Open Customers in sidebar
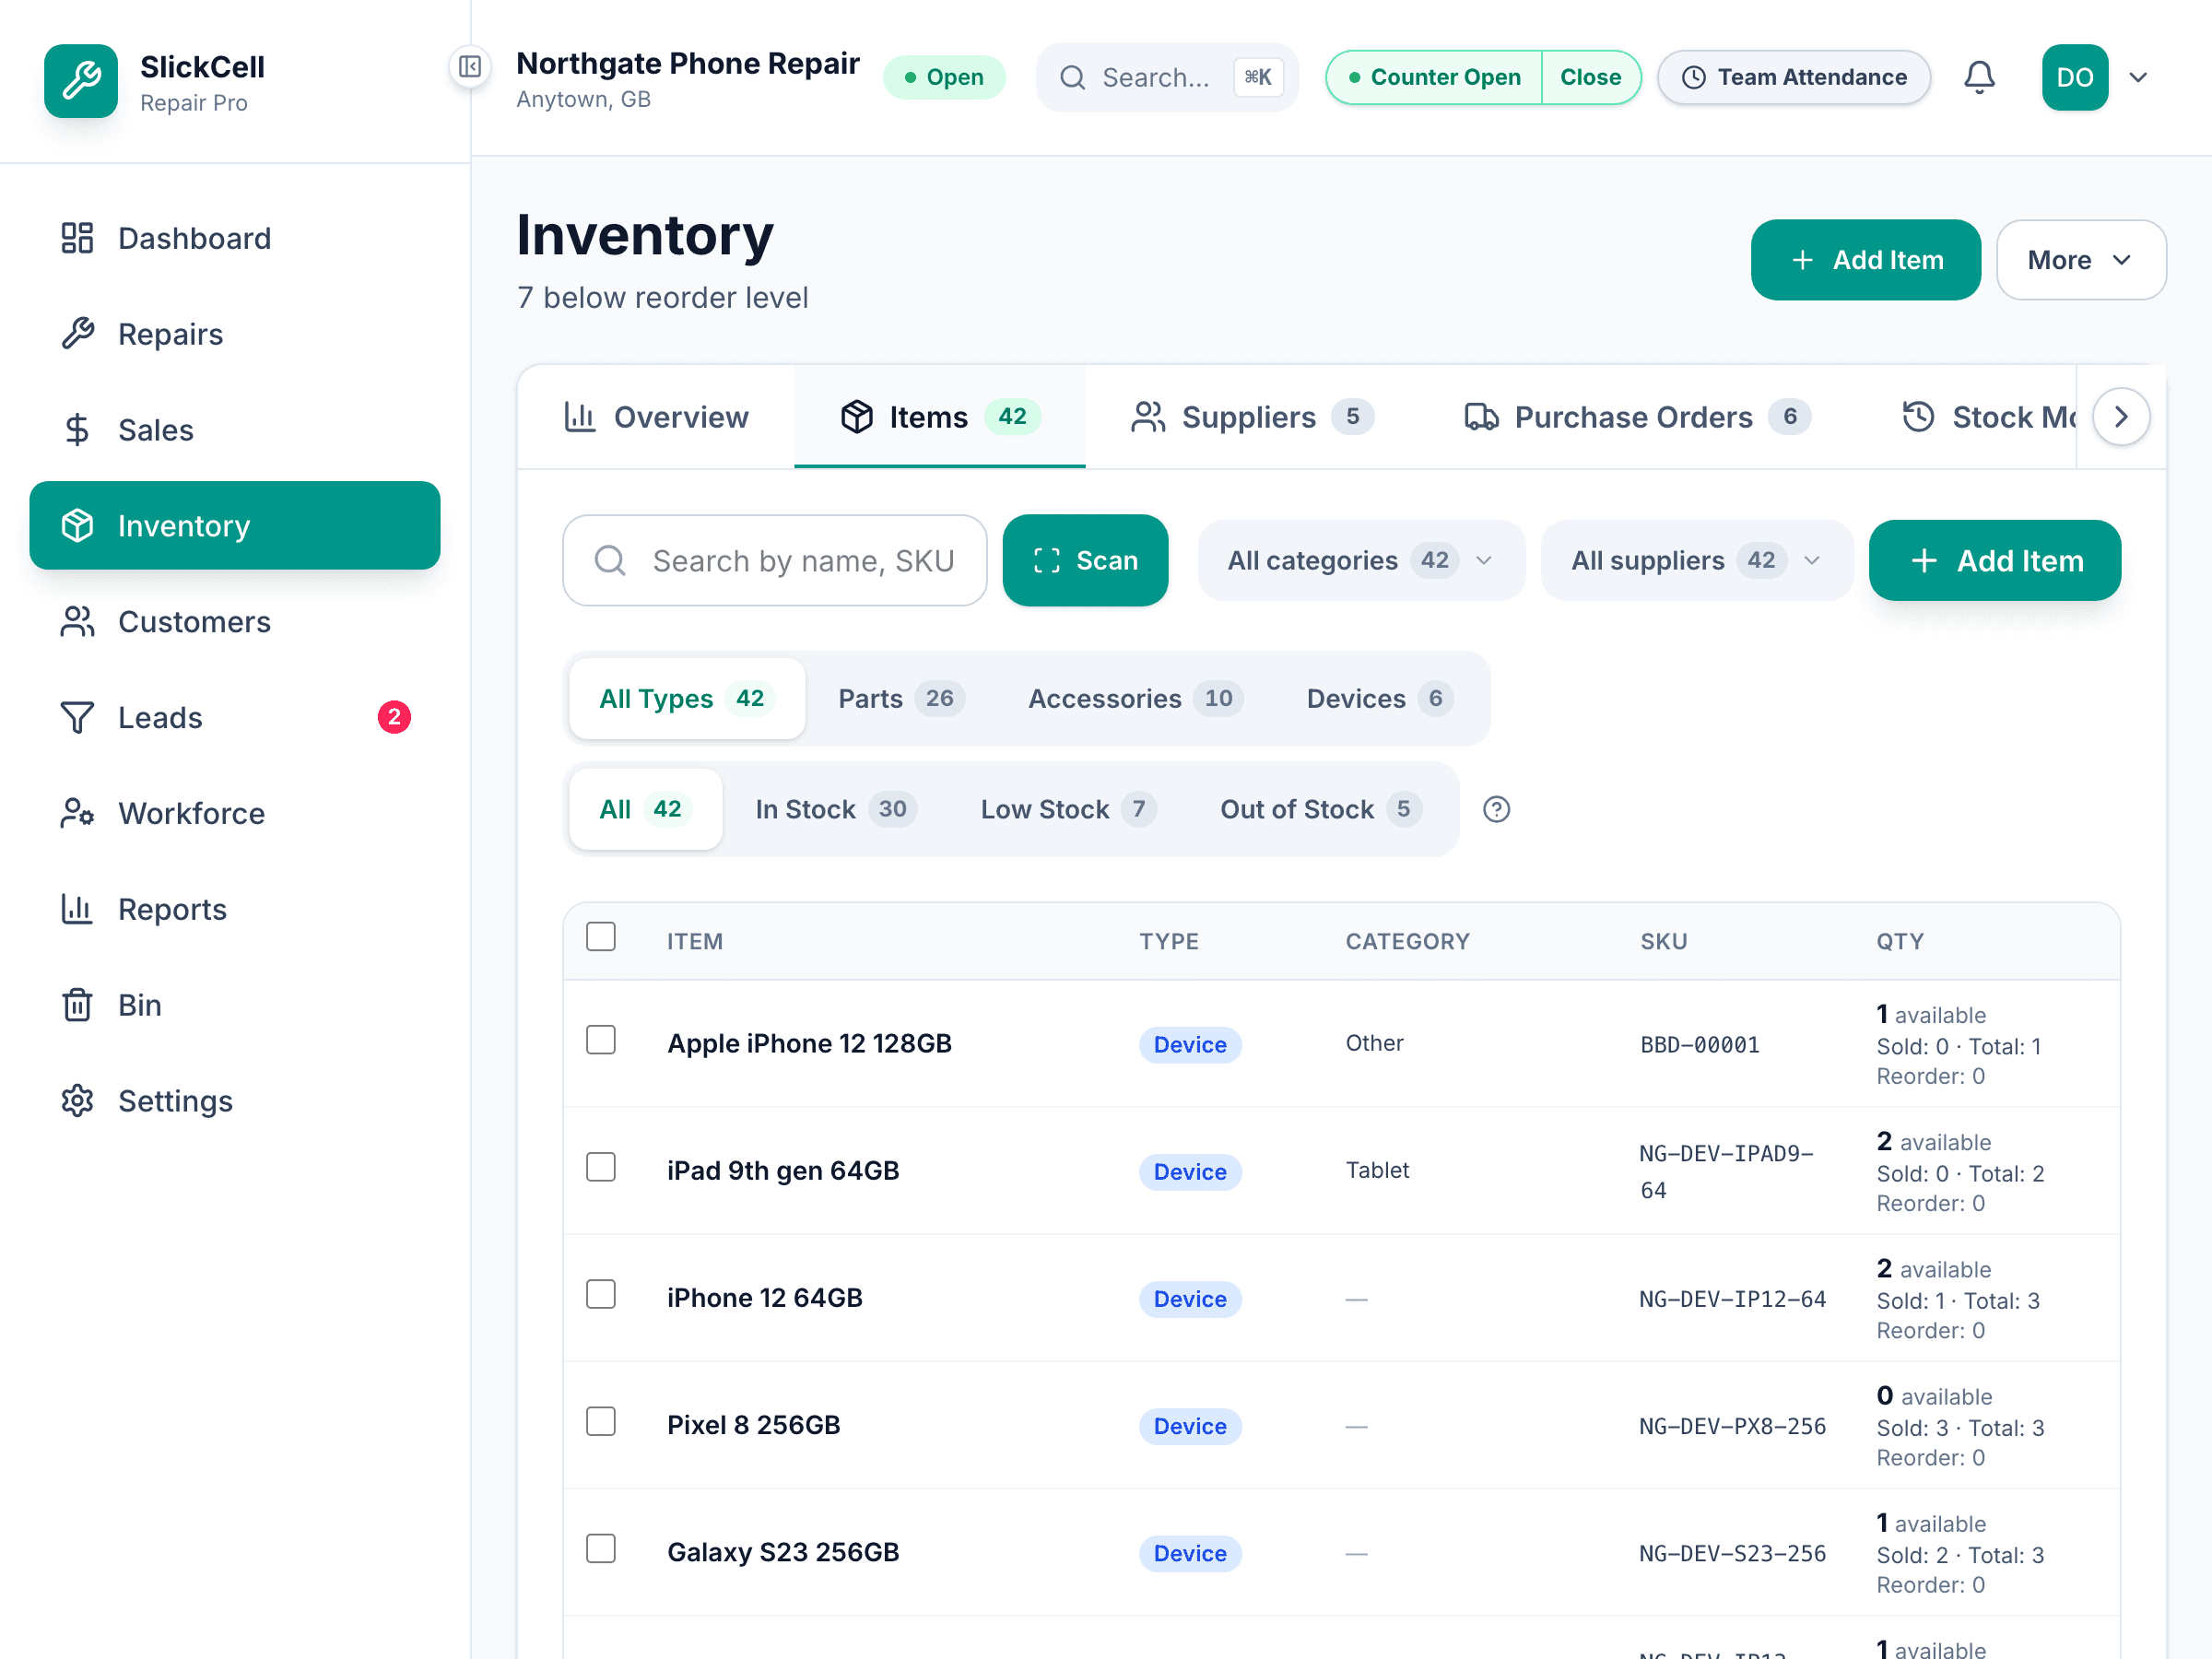The image size is (2212, 1659). [235, 622]
